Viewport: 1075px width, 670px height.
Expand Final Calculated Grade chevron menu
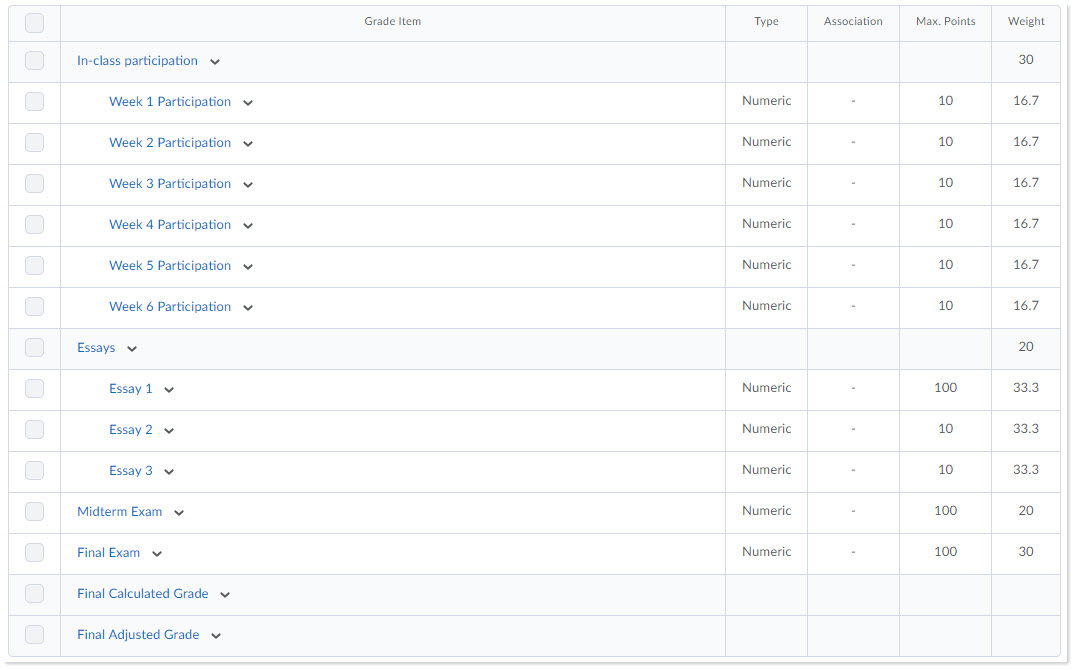[225, 595]
